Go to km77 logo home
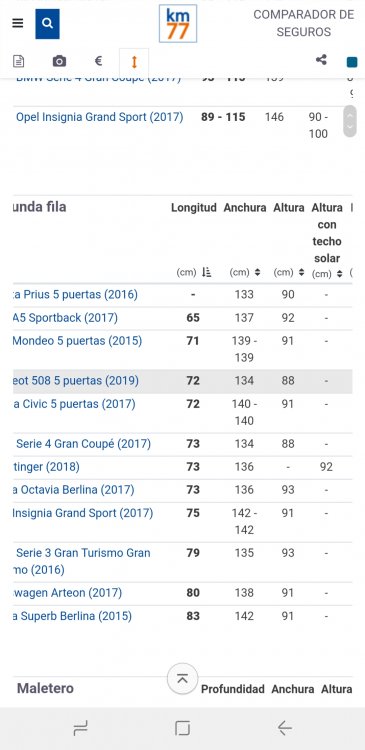365x750 pixels. (x=178, y=23)
